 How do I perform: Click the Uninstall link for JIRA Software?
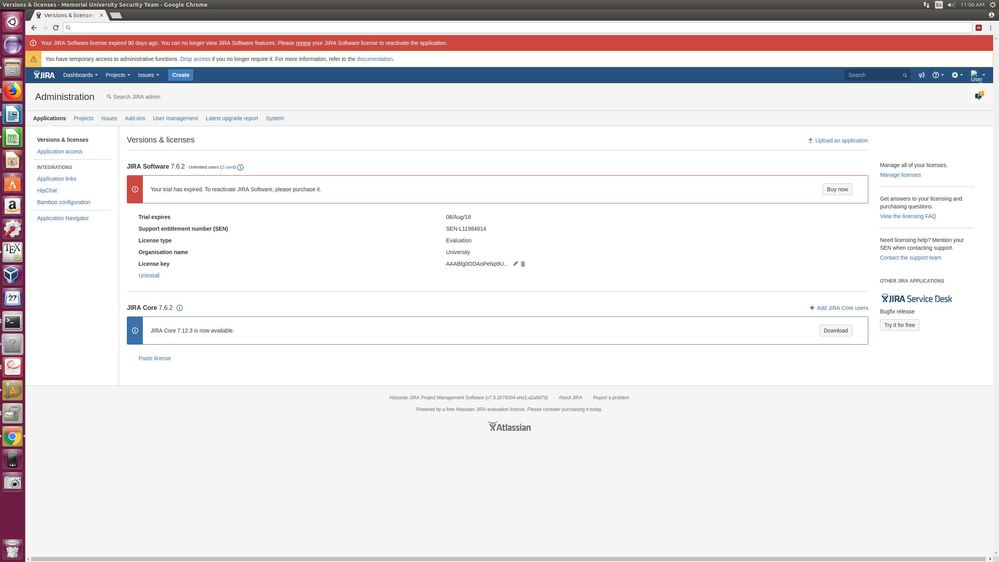coord(148,276)
